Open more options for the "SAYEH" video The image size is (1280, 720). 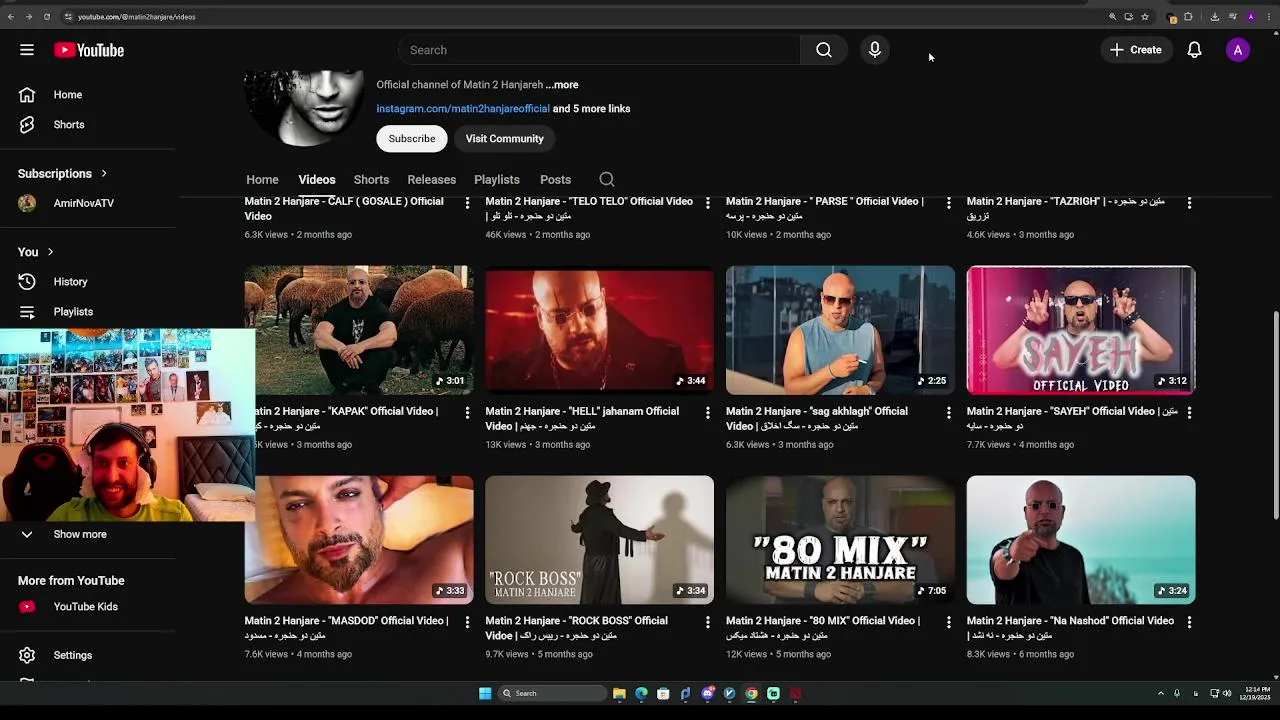pos(1189,412)
